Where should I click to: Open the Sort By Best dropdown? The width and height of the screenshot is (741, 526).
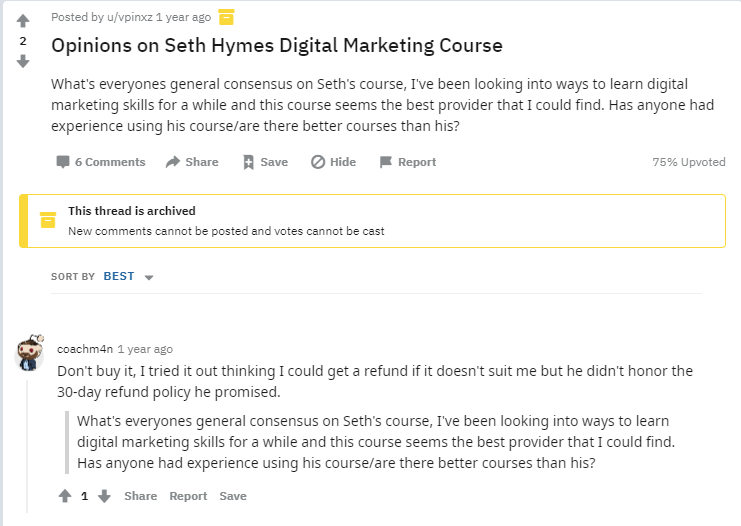(x=119, y=276)
